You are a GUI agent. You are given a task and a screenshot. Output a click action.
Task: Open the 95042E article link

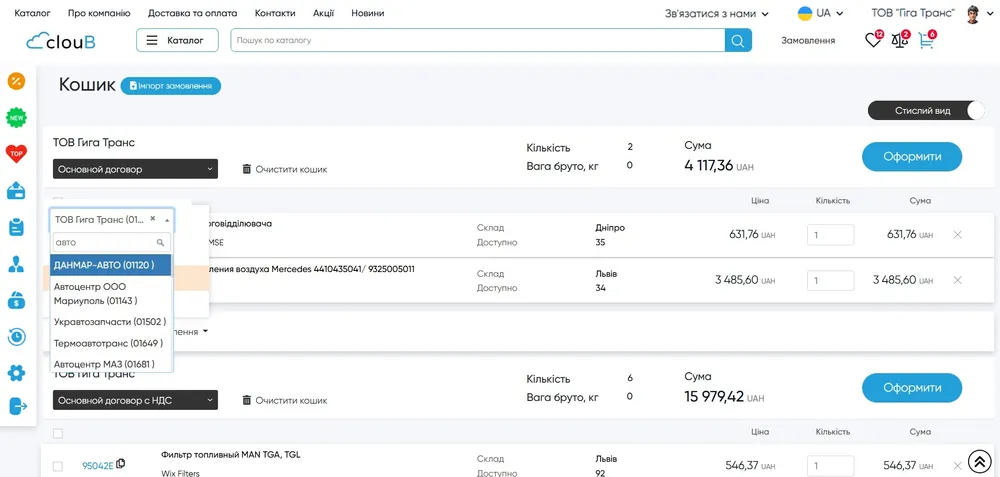pyautogui.click(x=98, y=466)
